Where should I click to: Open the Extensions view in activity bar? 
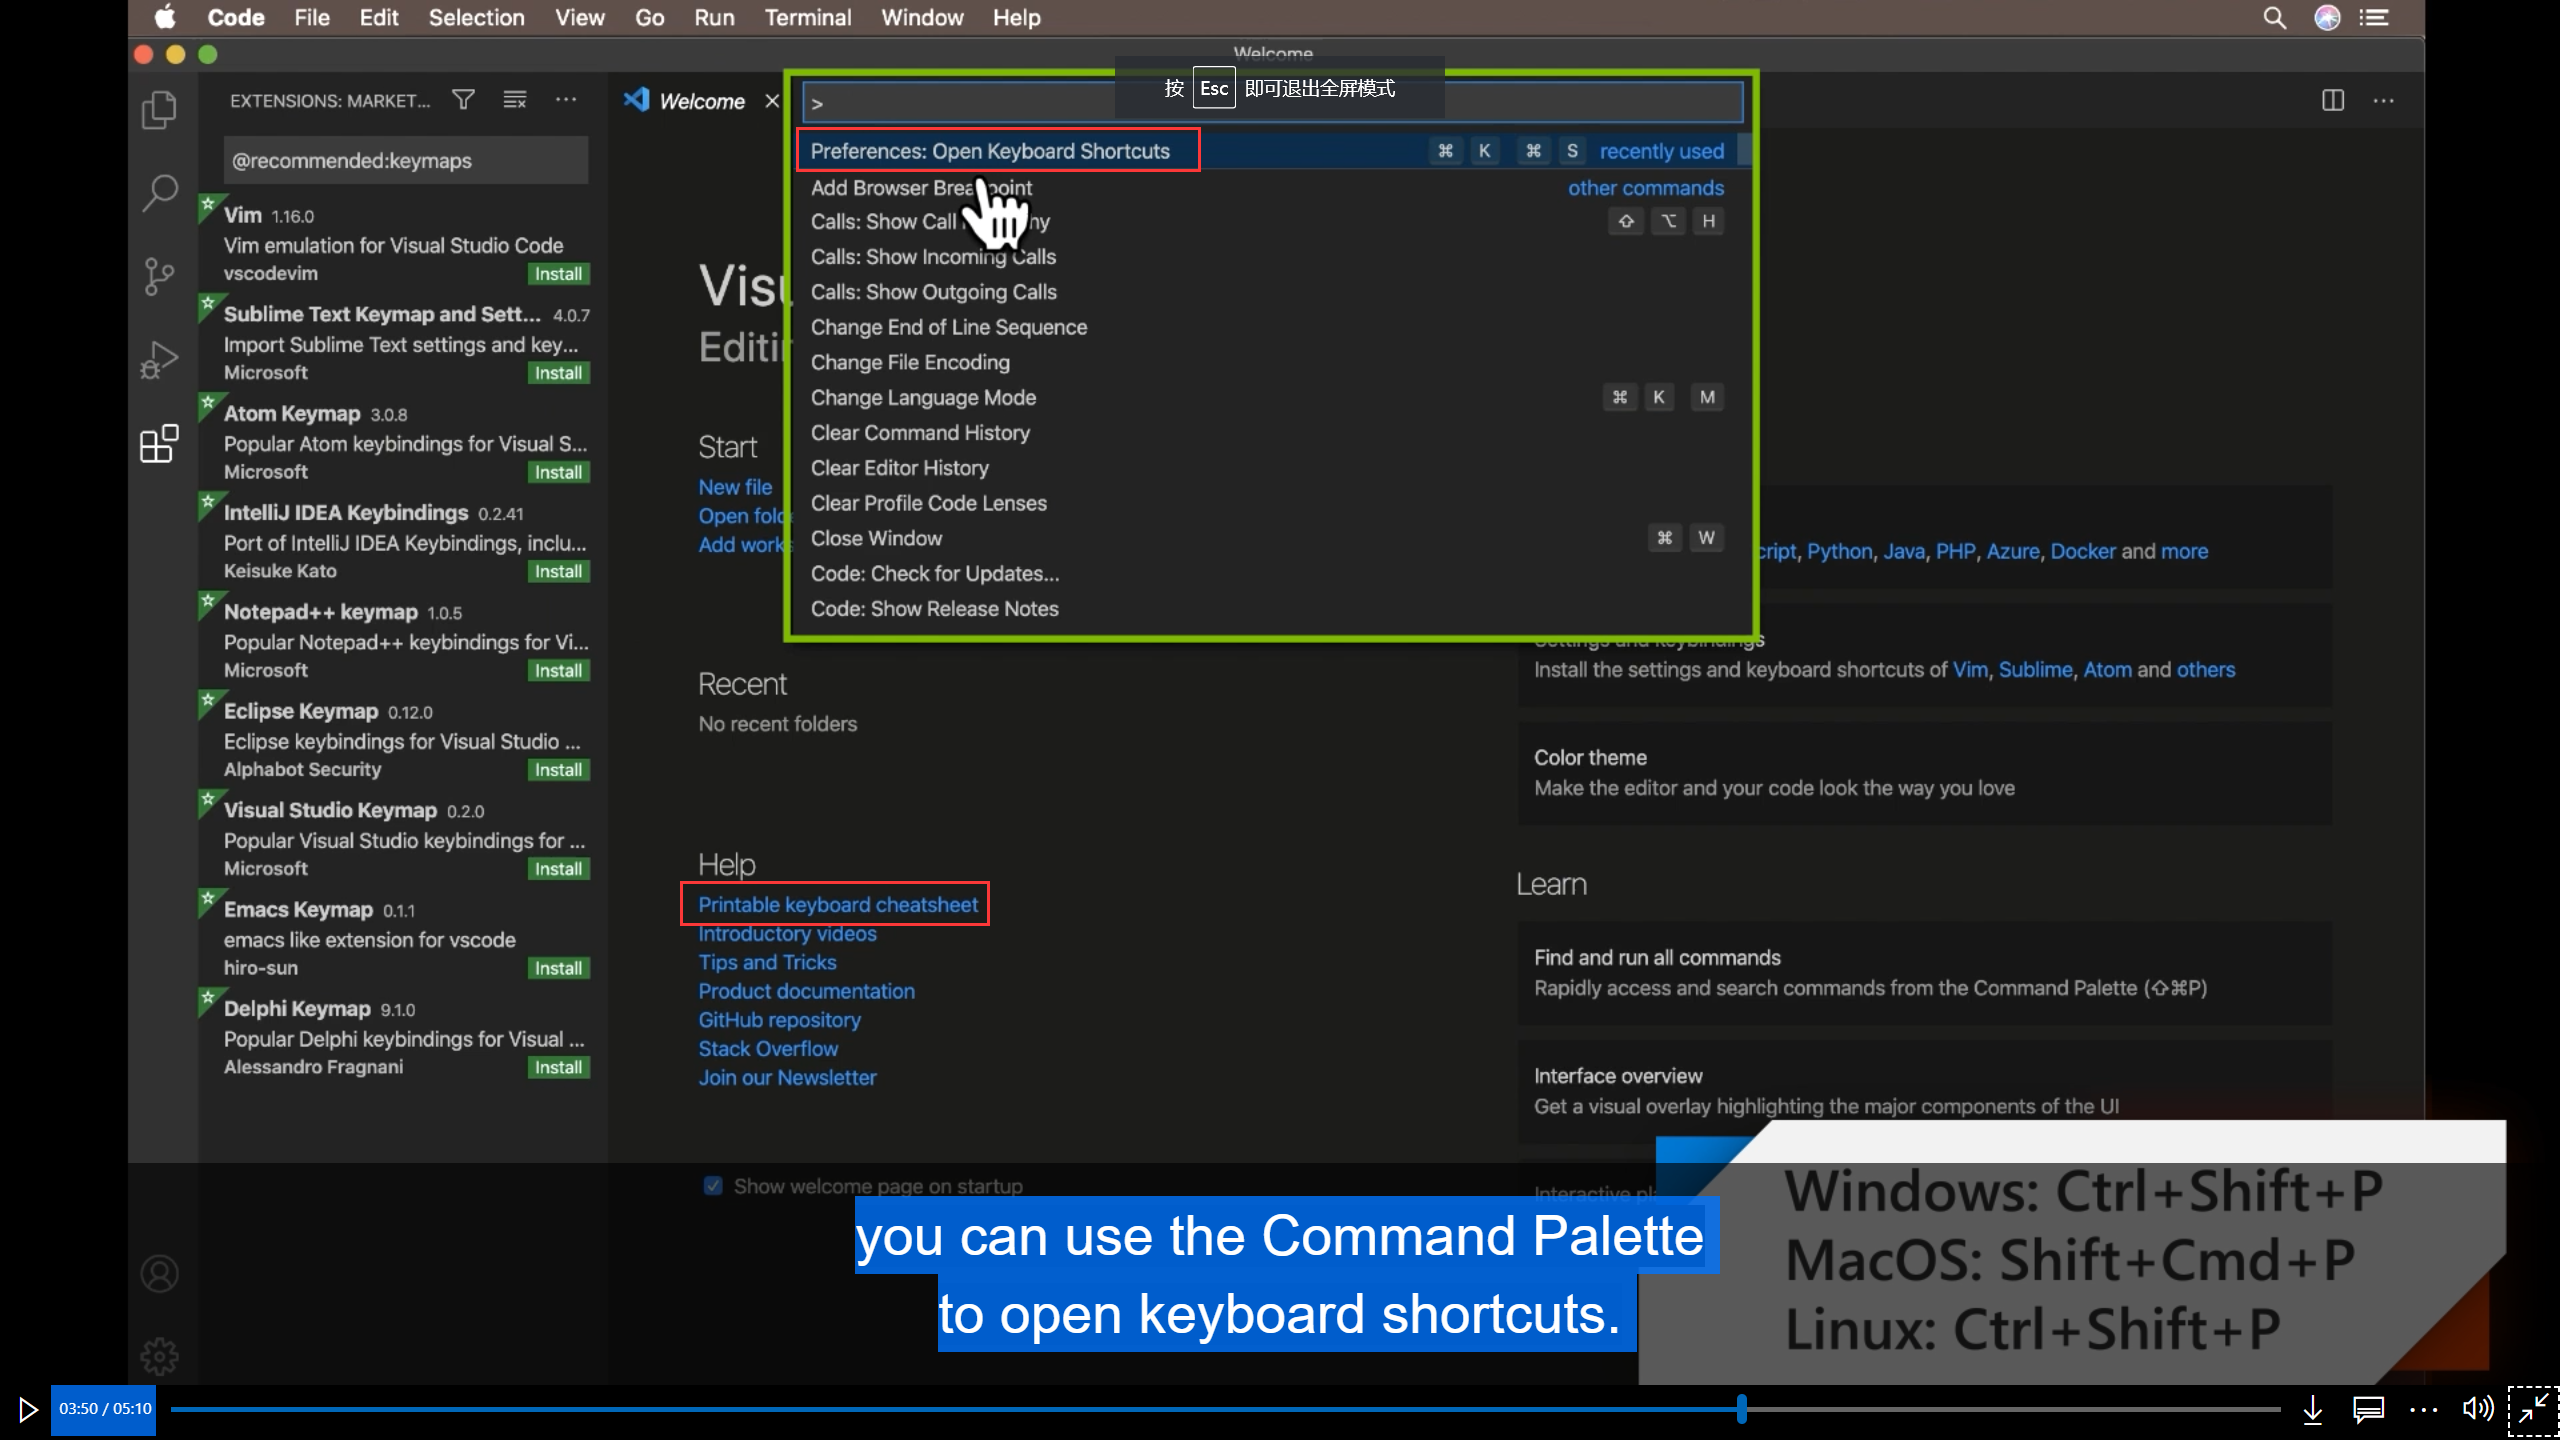(159, 443)
